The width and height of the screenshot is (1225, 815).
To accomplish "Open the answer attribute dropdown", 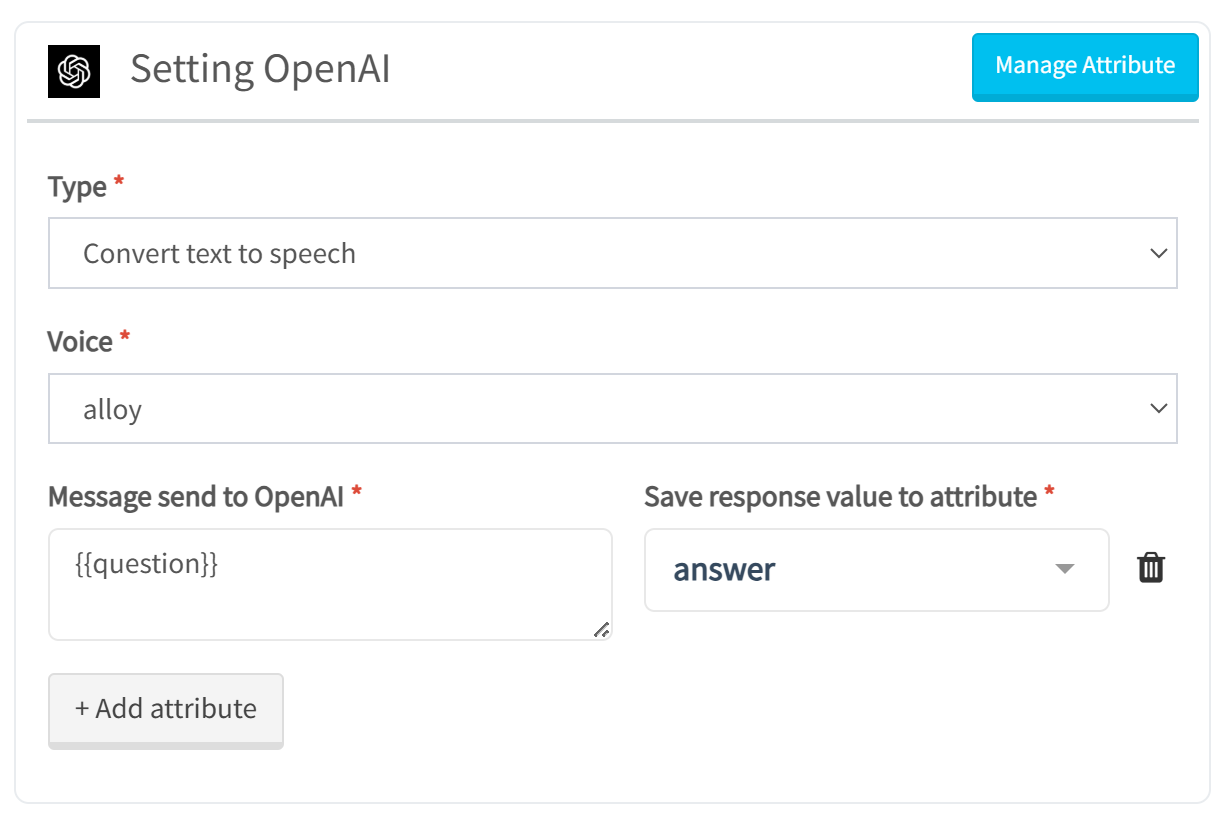I will 876,570.
